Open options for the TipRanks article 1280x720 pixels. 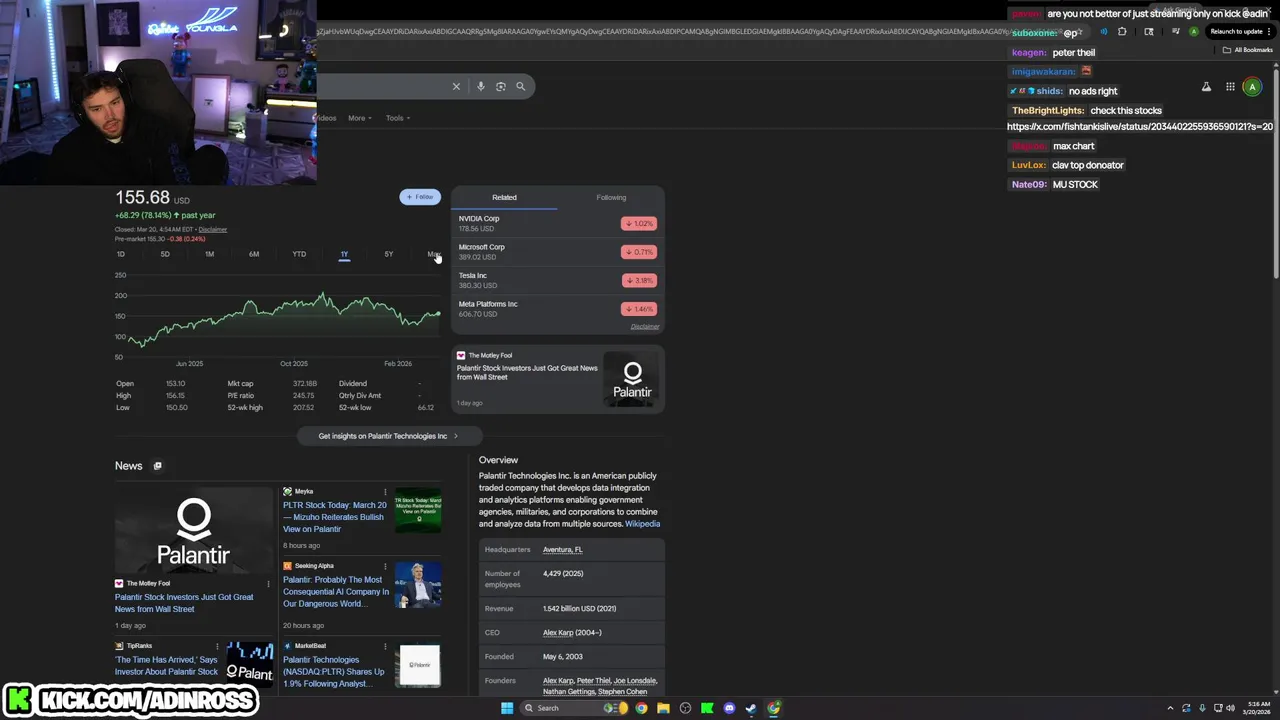click(x=217, y=646)
